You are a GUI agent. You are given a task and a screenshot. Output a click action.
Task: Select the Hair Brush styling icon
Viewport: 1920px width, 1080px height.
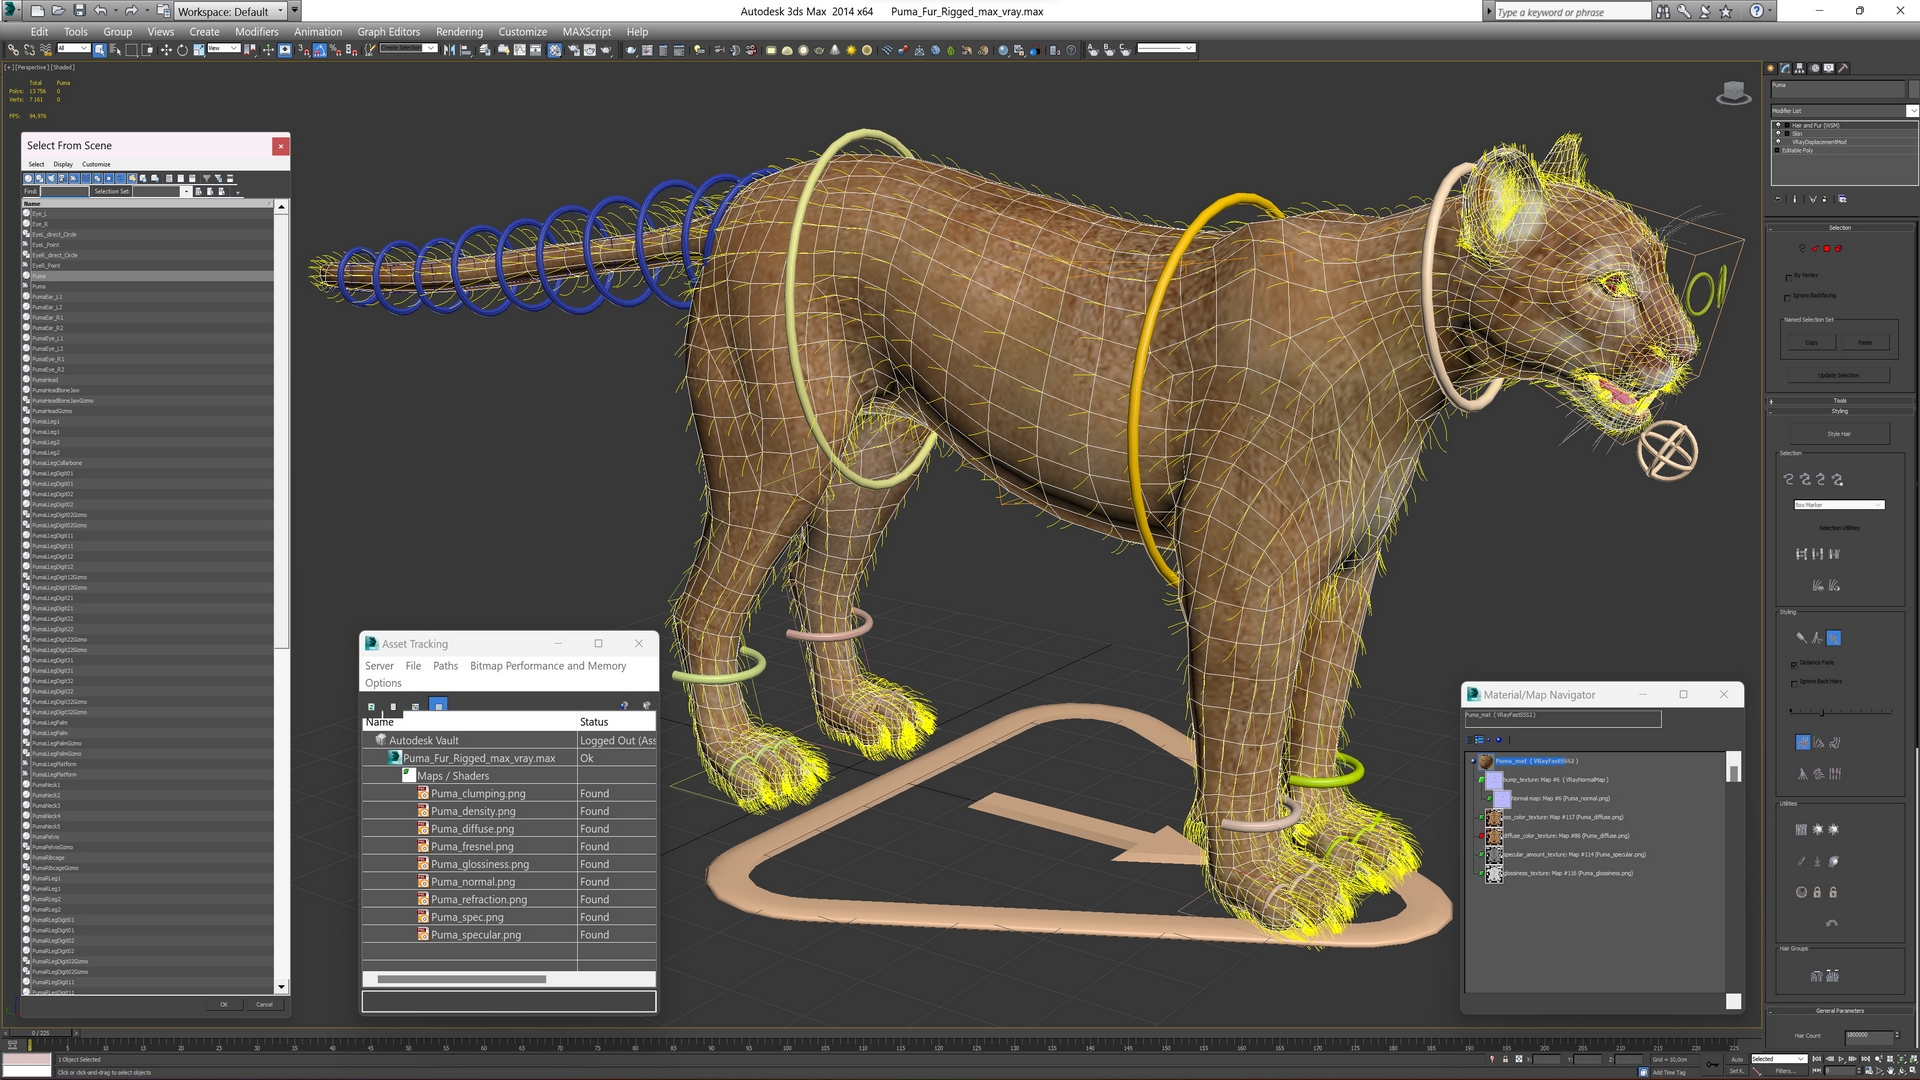1801,638
